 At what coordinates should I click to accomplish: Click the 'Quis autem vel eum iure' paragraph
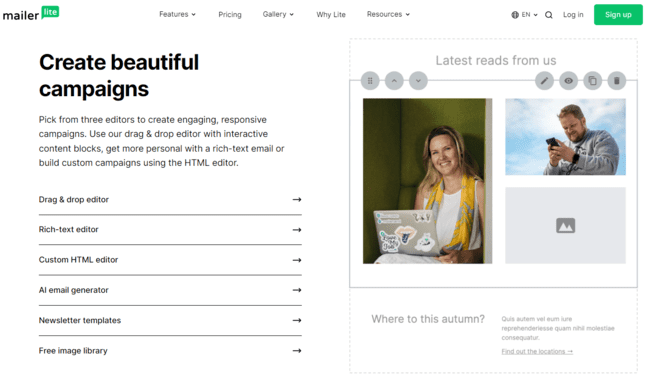pyautogui.click(x=558, y=328)
